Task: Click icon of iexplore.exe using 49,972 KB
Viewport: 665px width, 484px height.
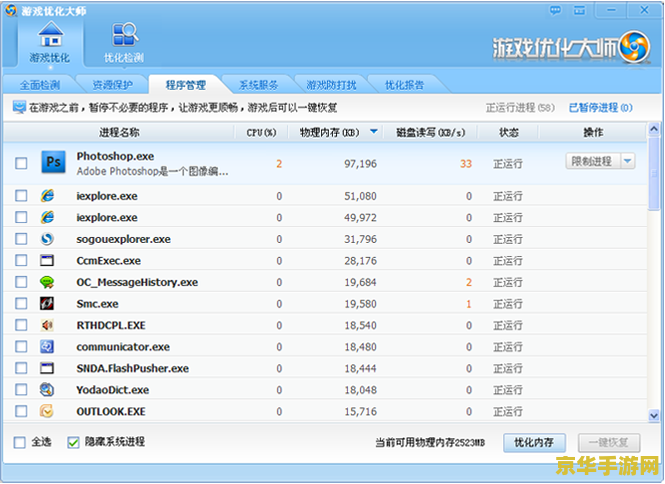Action: tap(47, 217)
